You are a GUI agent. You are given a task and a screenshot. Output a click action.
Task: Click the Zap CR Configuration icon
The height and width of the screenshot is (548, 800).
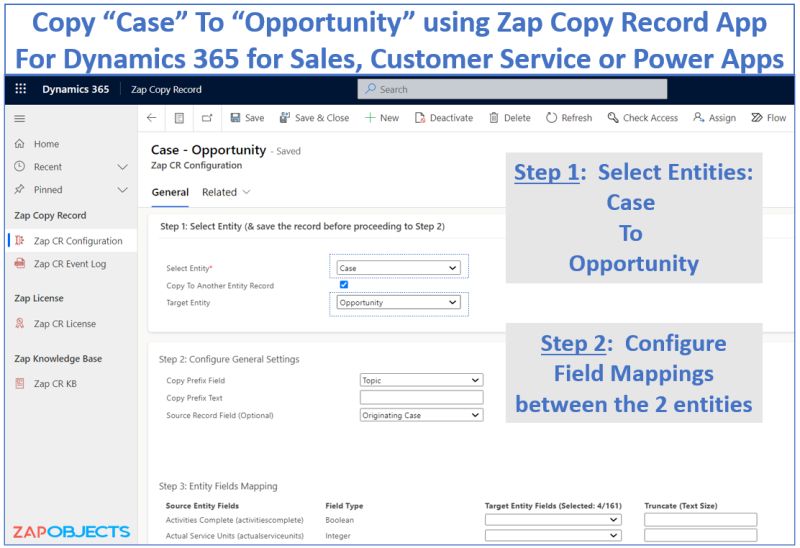coord(20,240)
